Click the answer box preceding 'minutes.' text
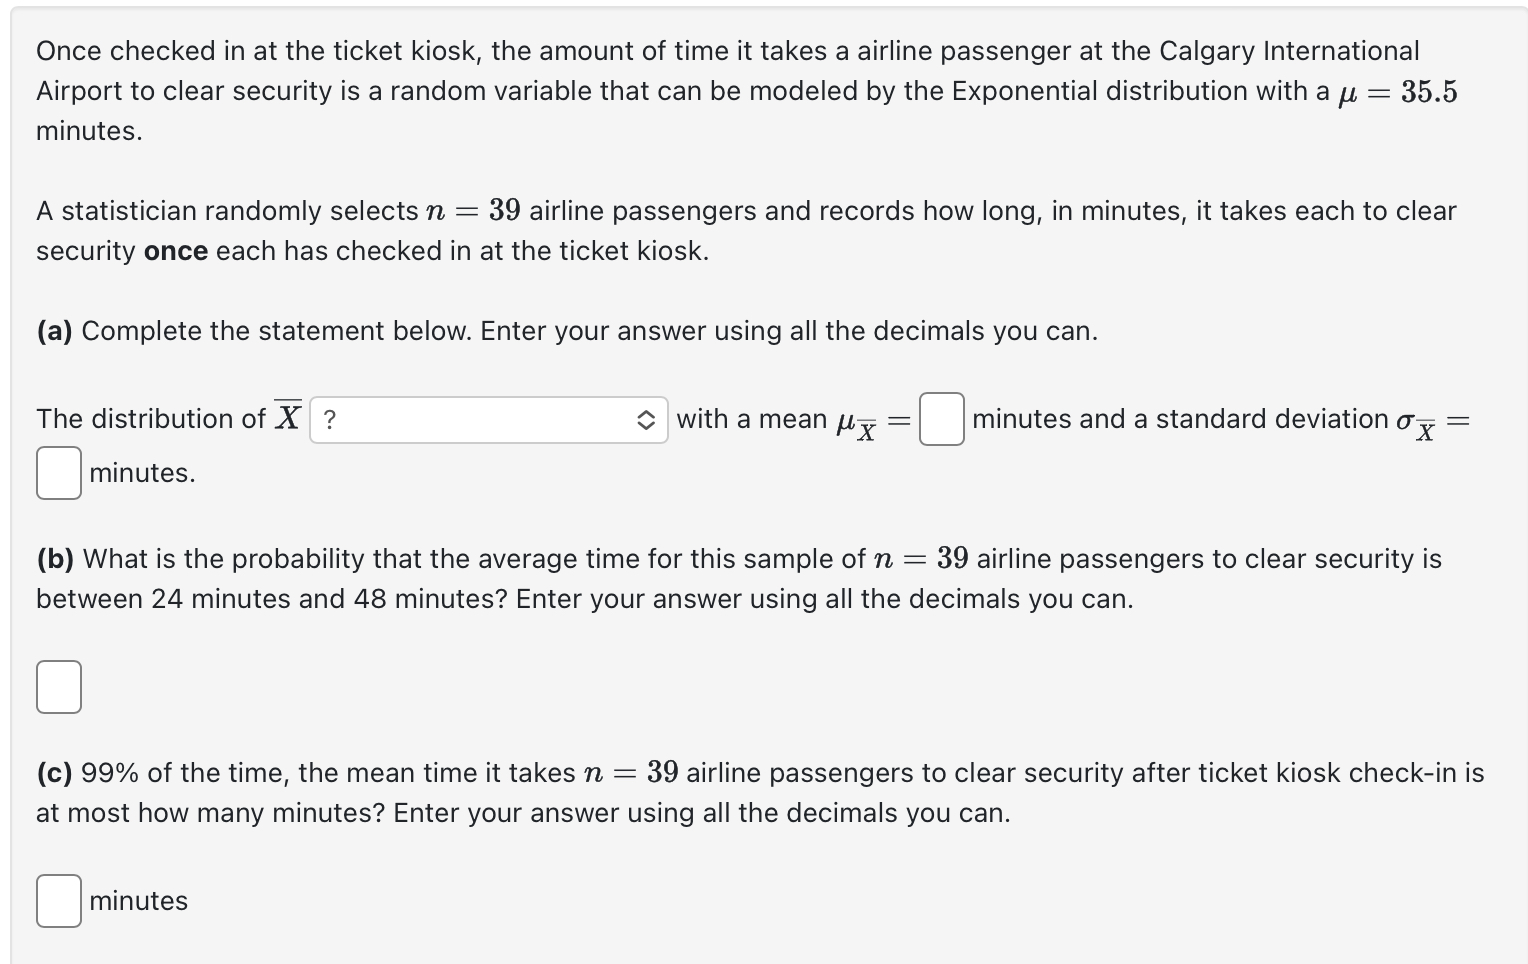The image size is (1528, 964). pos(58,472)
